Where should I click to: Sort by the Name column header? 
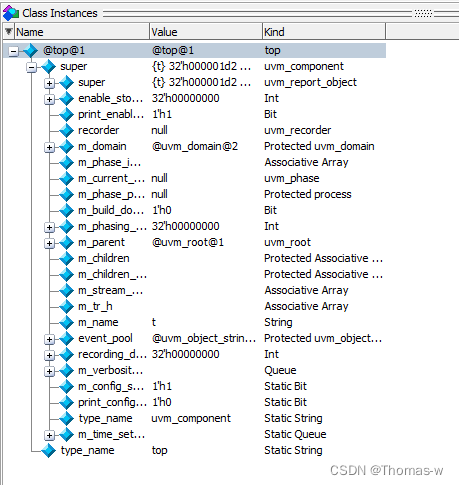coord(82,32)
